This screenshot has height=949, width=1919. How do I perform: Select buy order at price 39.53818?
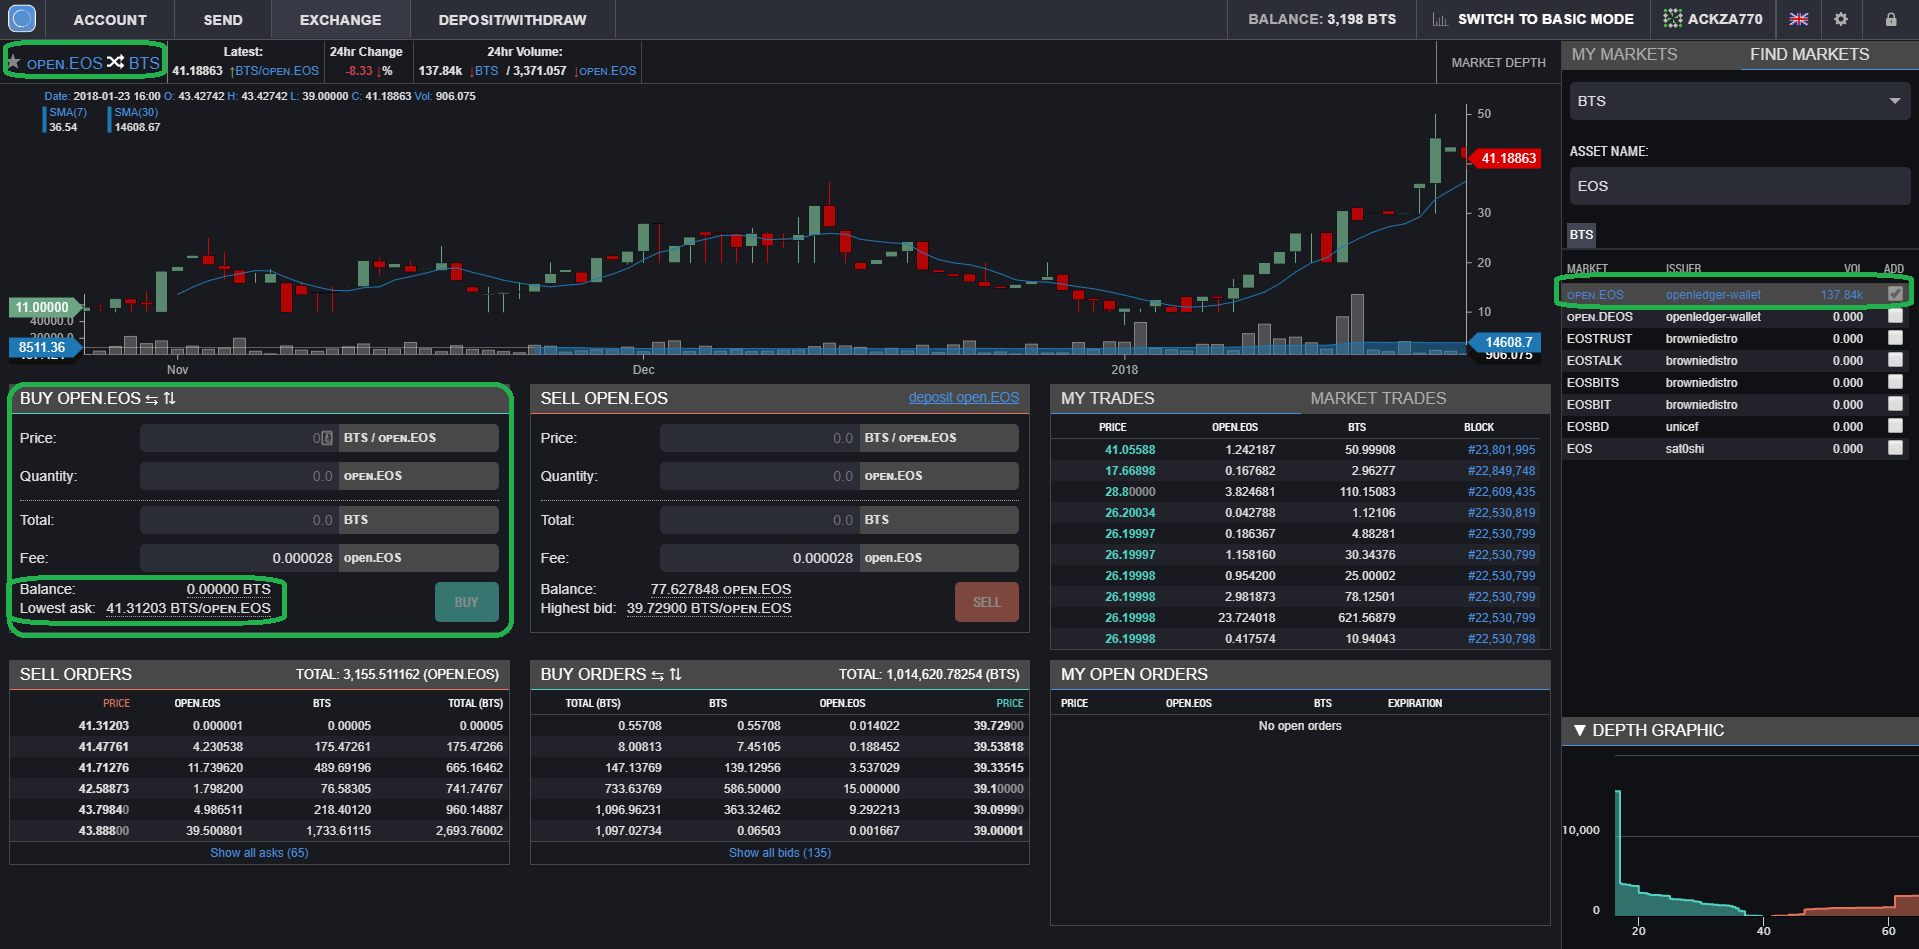coord(779,747)
